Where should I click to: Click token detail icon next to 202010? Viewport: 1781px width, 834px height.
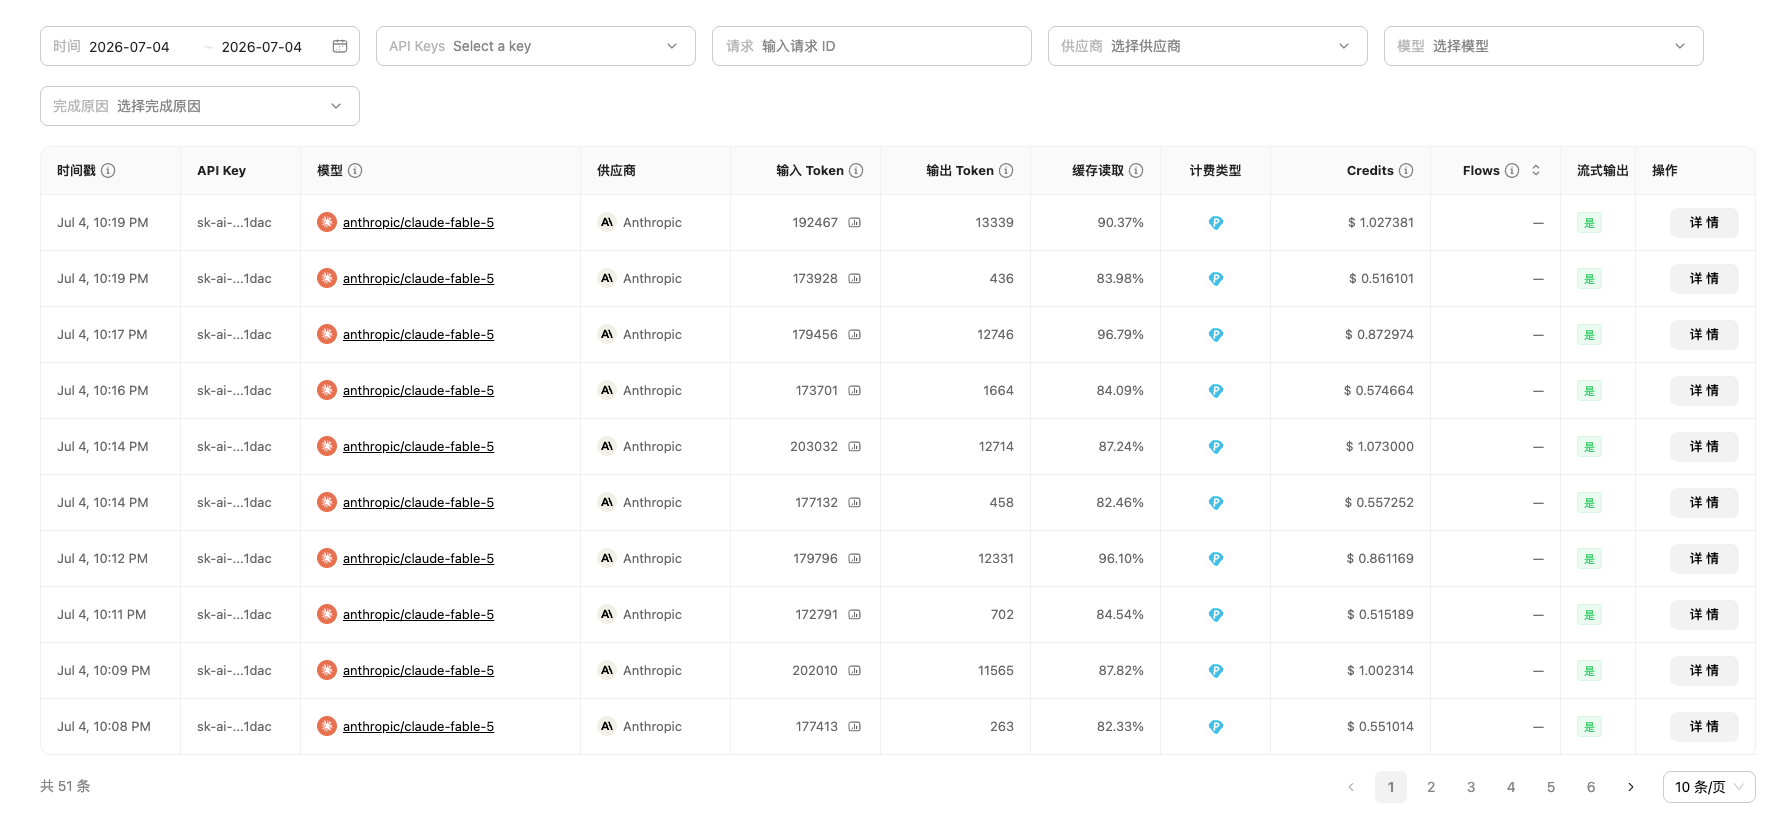tap(855, 671)
